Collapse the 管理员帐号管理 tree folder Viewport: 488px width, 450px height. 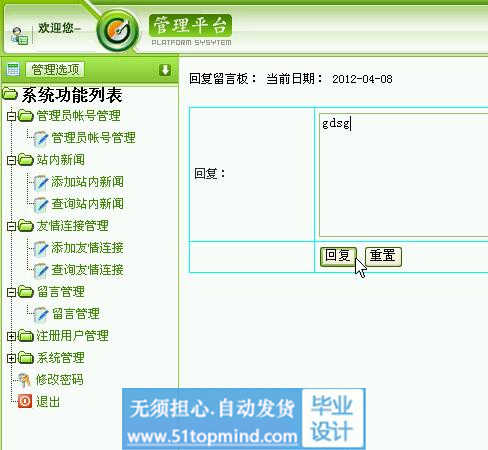click(x=11, y=116)
